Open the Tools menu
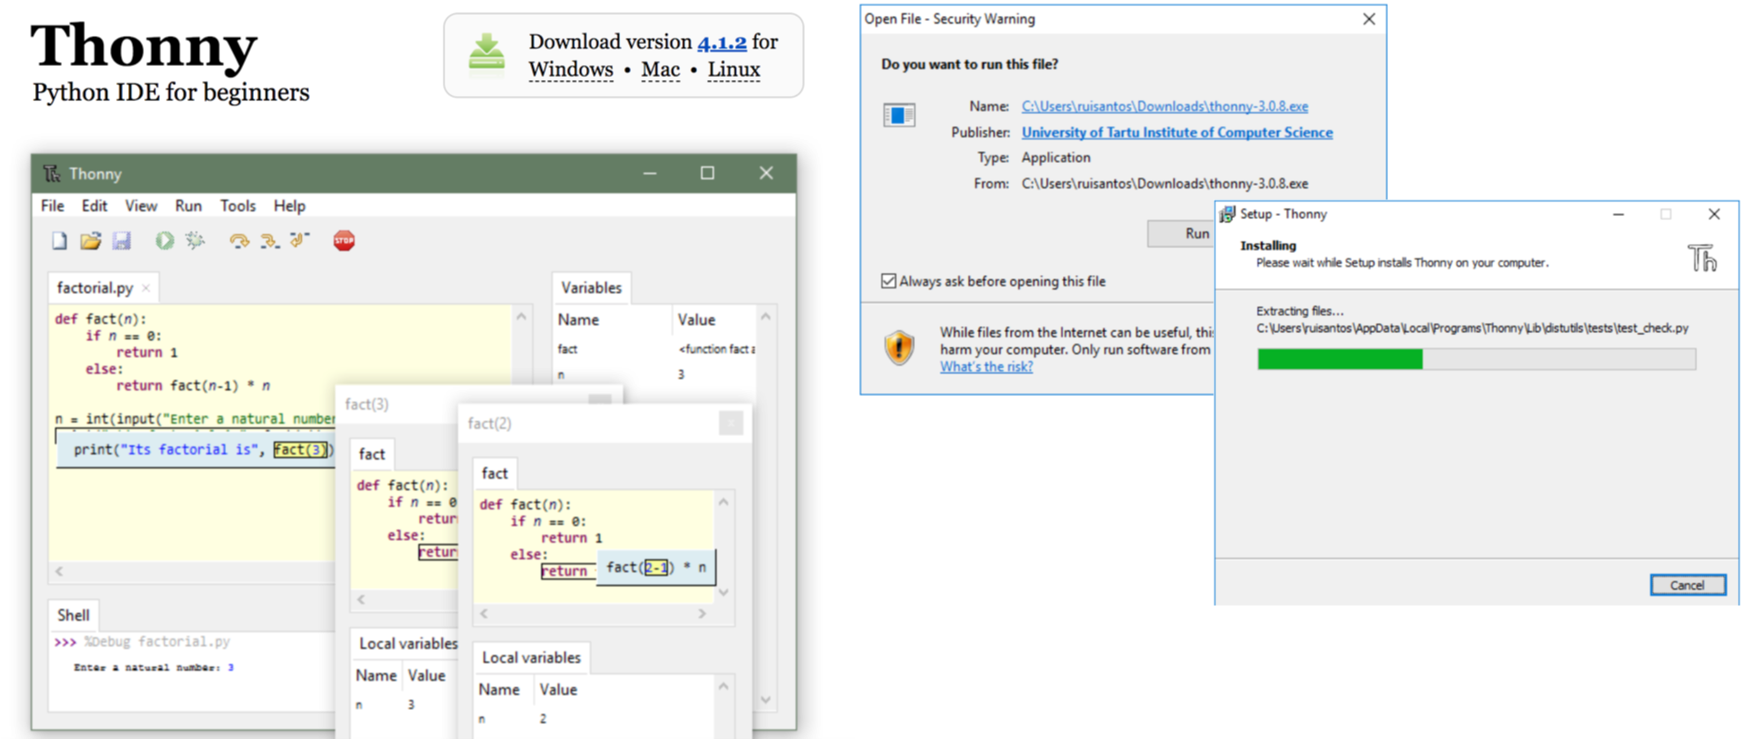Image resolution: width=1741 pixels, height=739 pixels. click(x=237, y=206)
